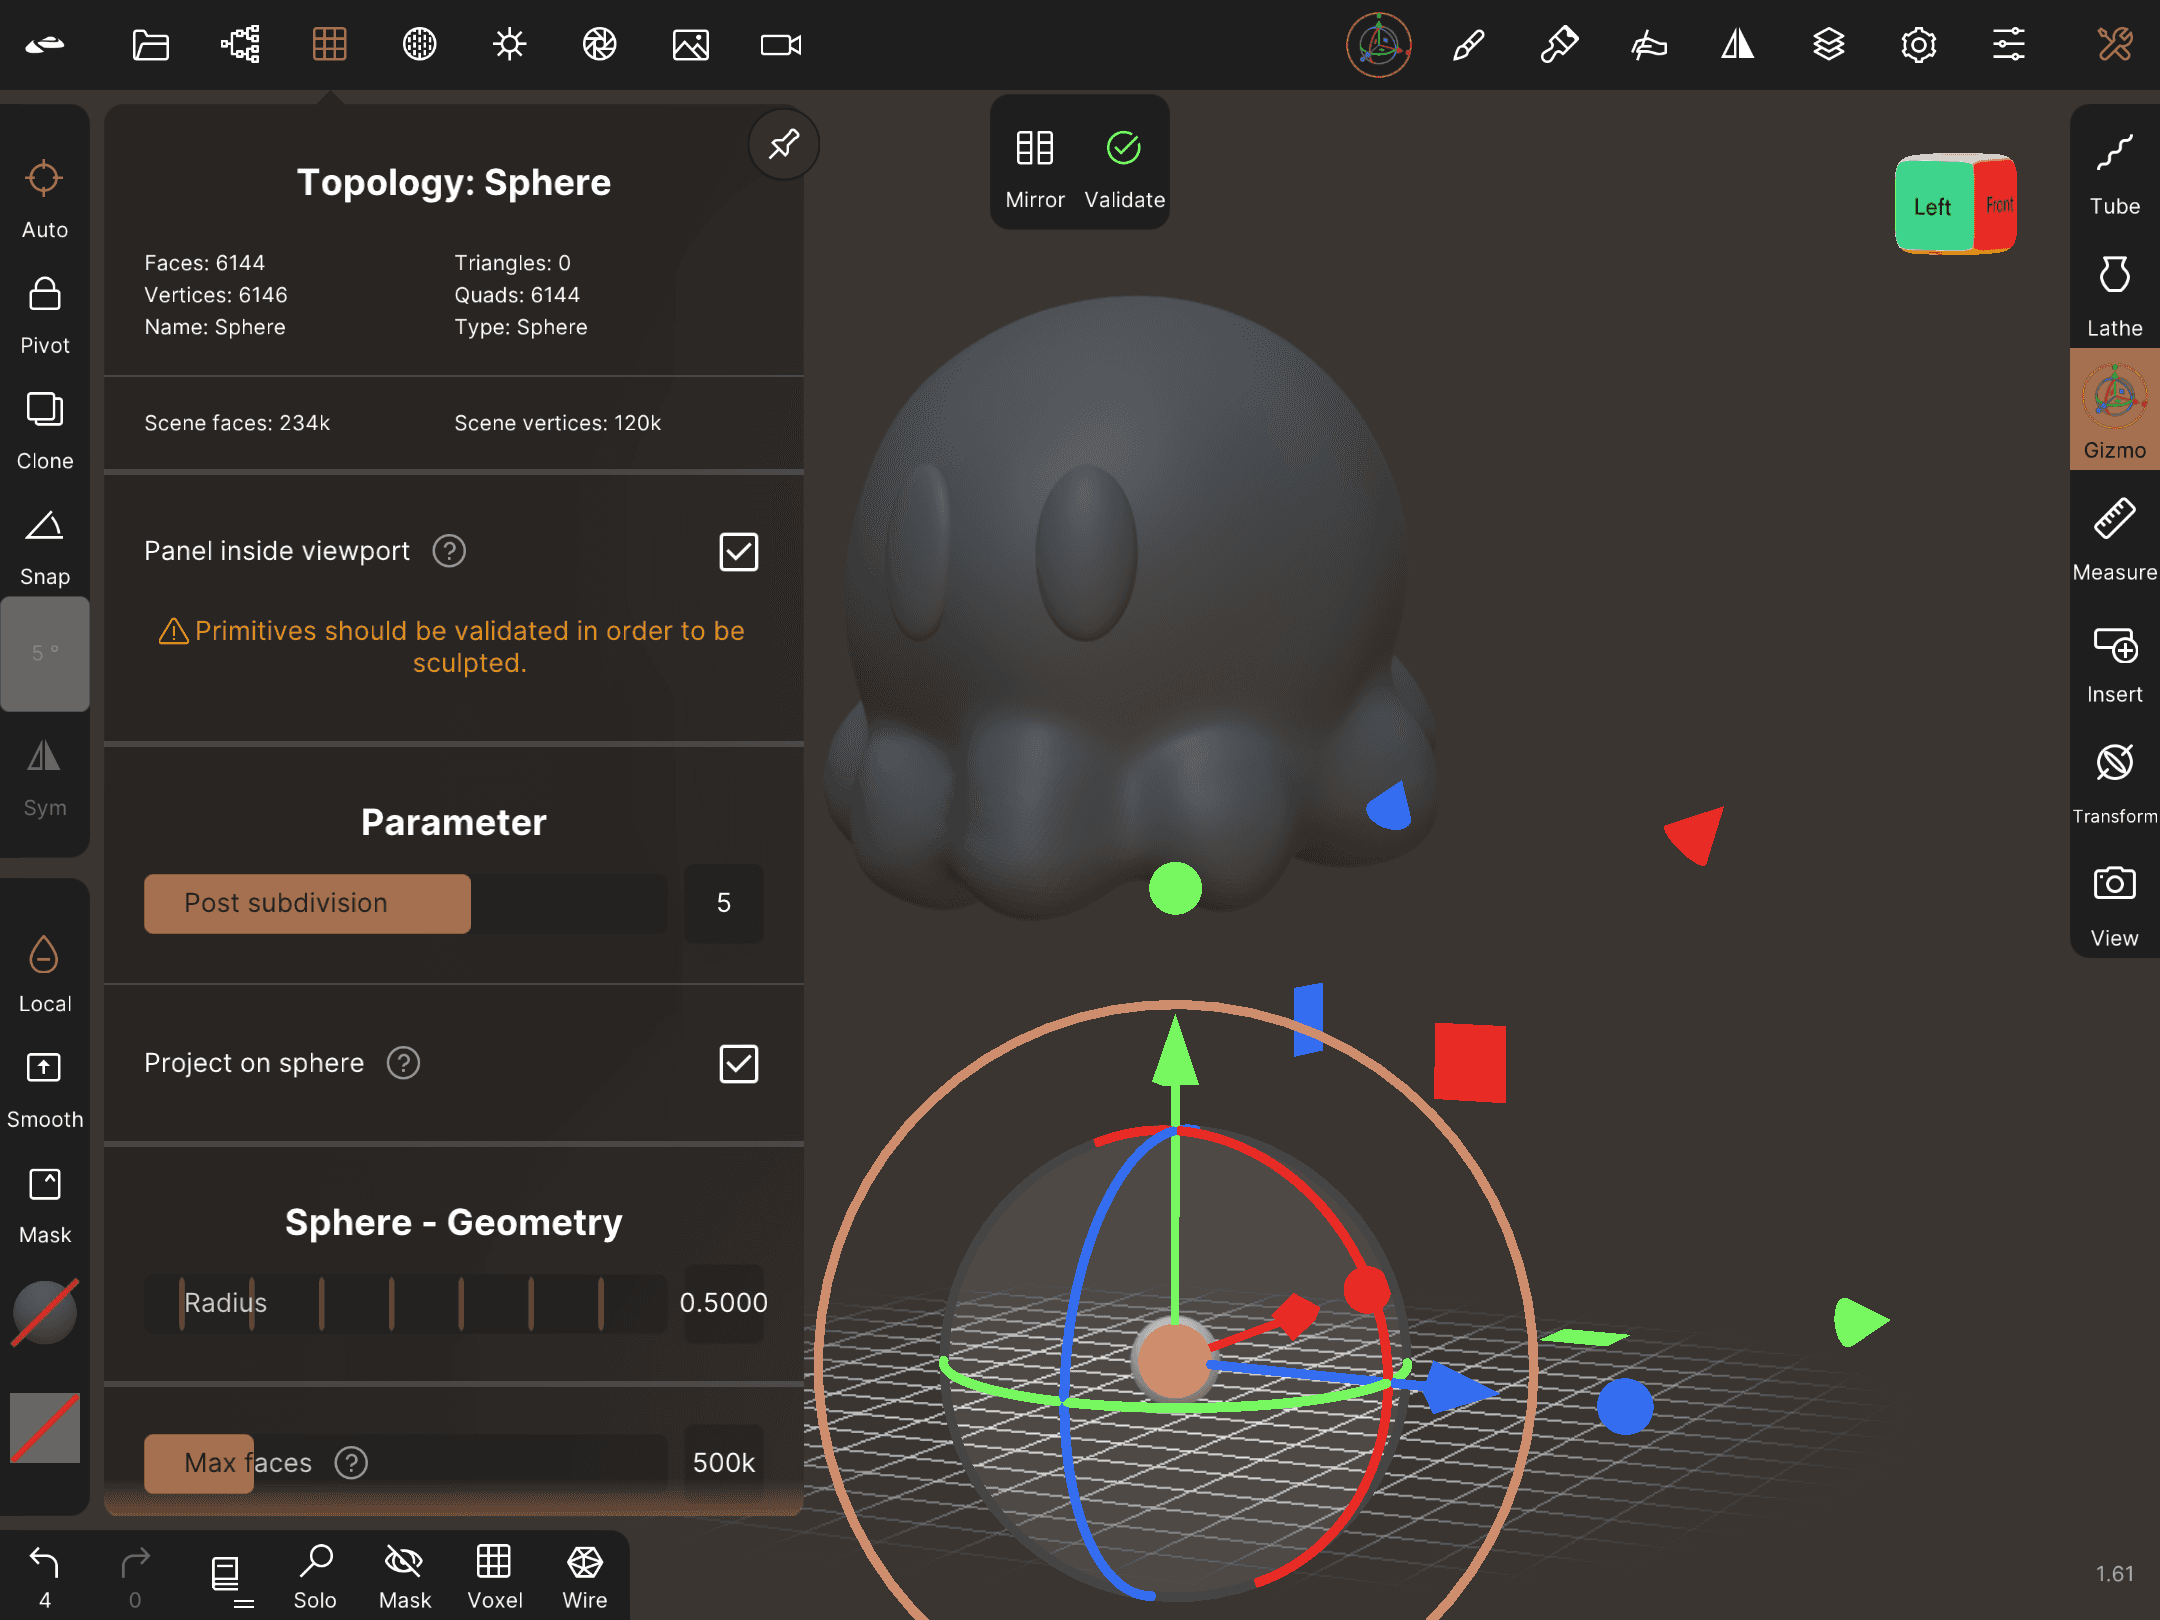
Task: Expand the Symmetry settings menu
Action: click(1738, 45)
